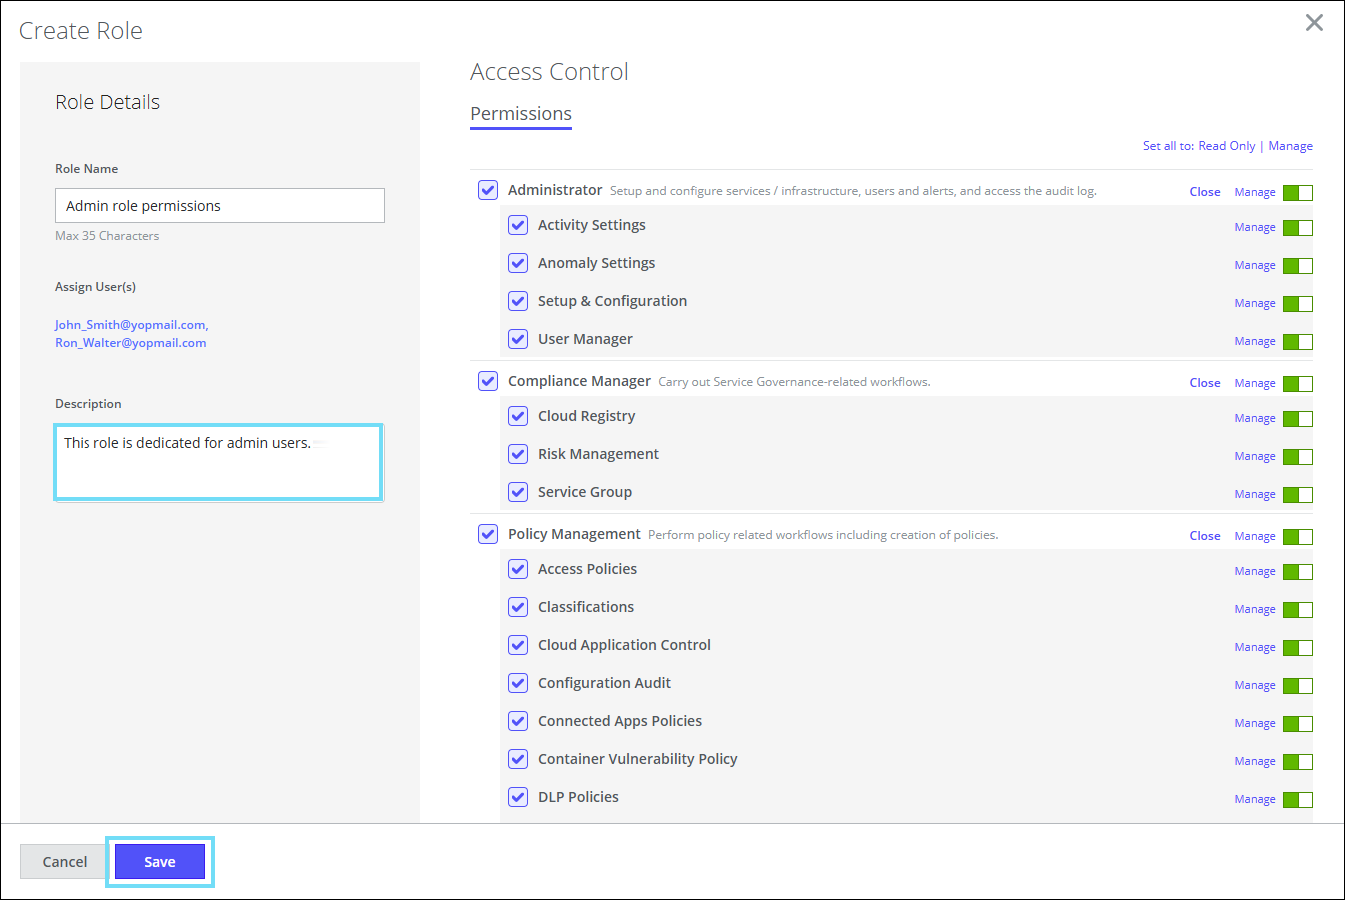
Task: Set all permissions to Read Only
Action: pos(1226,146)
